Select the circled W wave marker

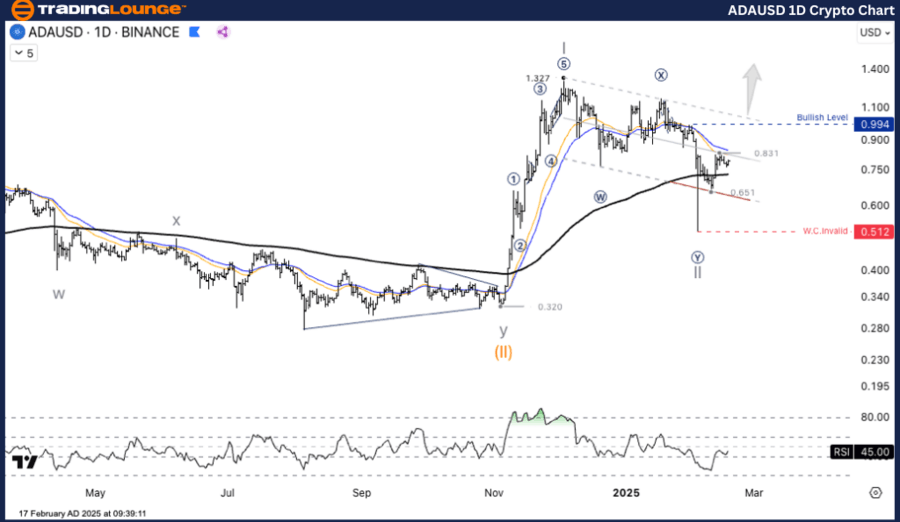(x=600, y=197)
